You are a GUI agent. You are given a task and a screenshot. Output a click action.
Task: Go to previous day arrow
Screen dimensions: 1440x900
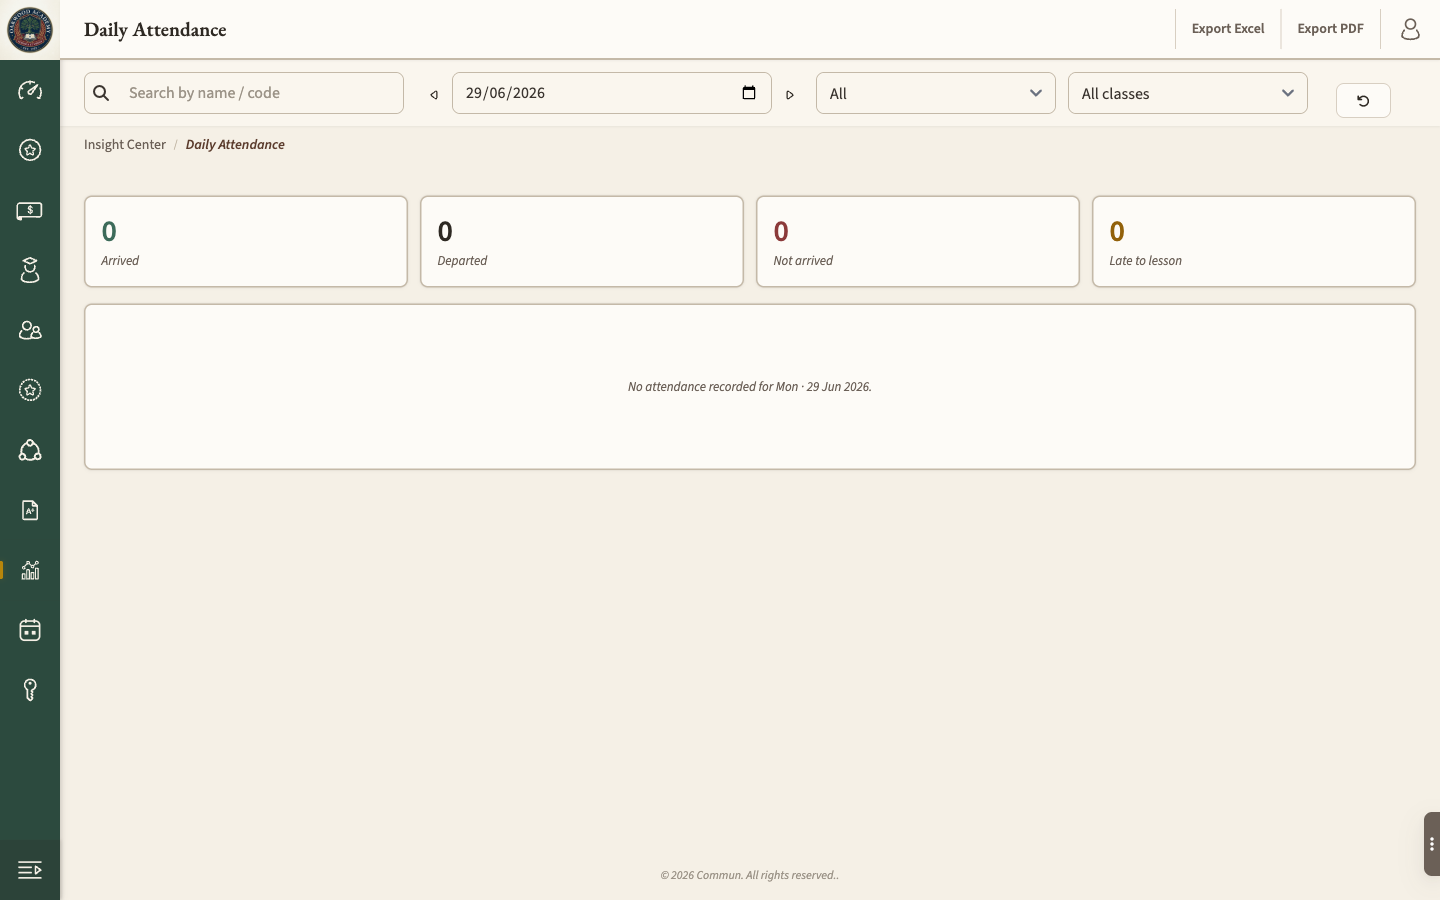tap(434, 95)
